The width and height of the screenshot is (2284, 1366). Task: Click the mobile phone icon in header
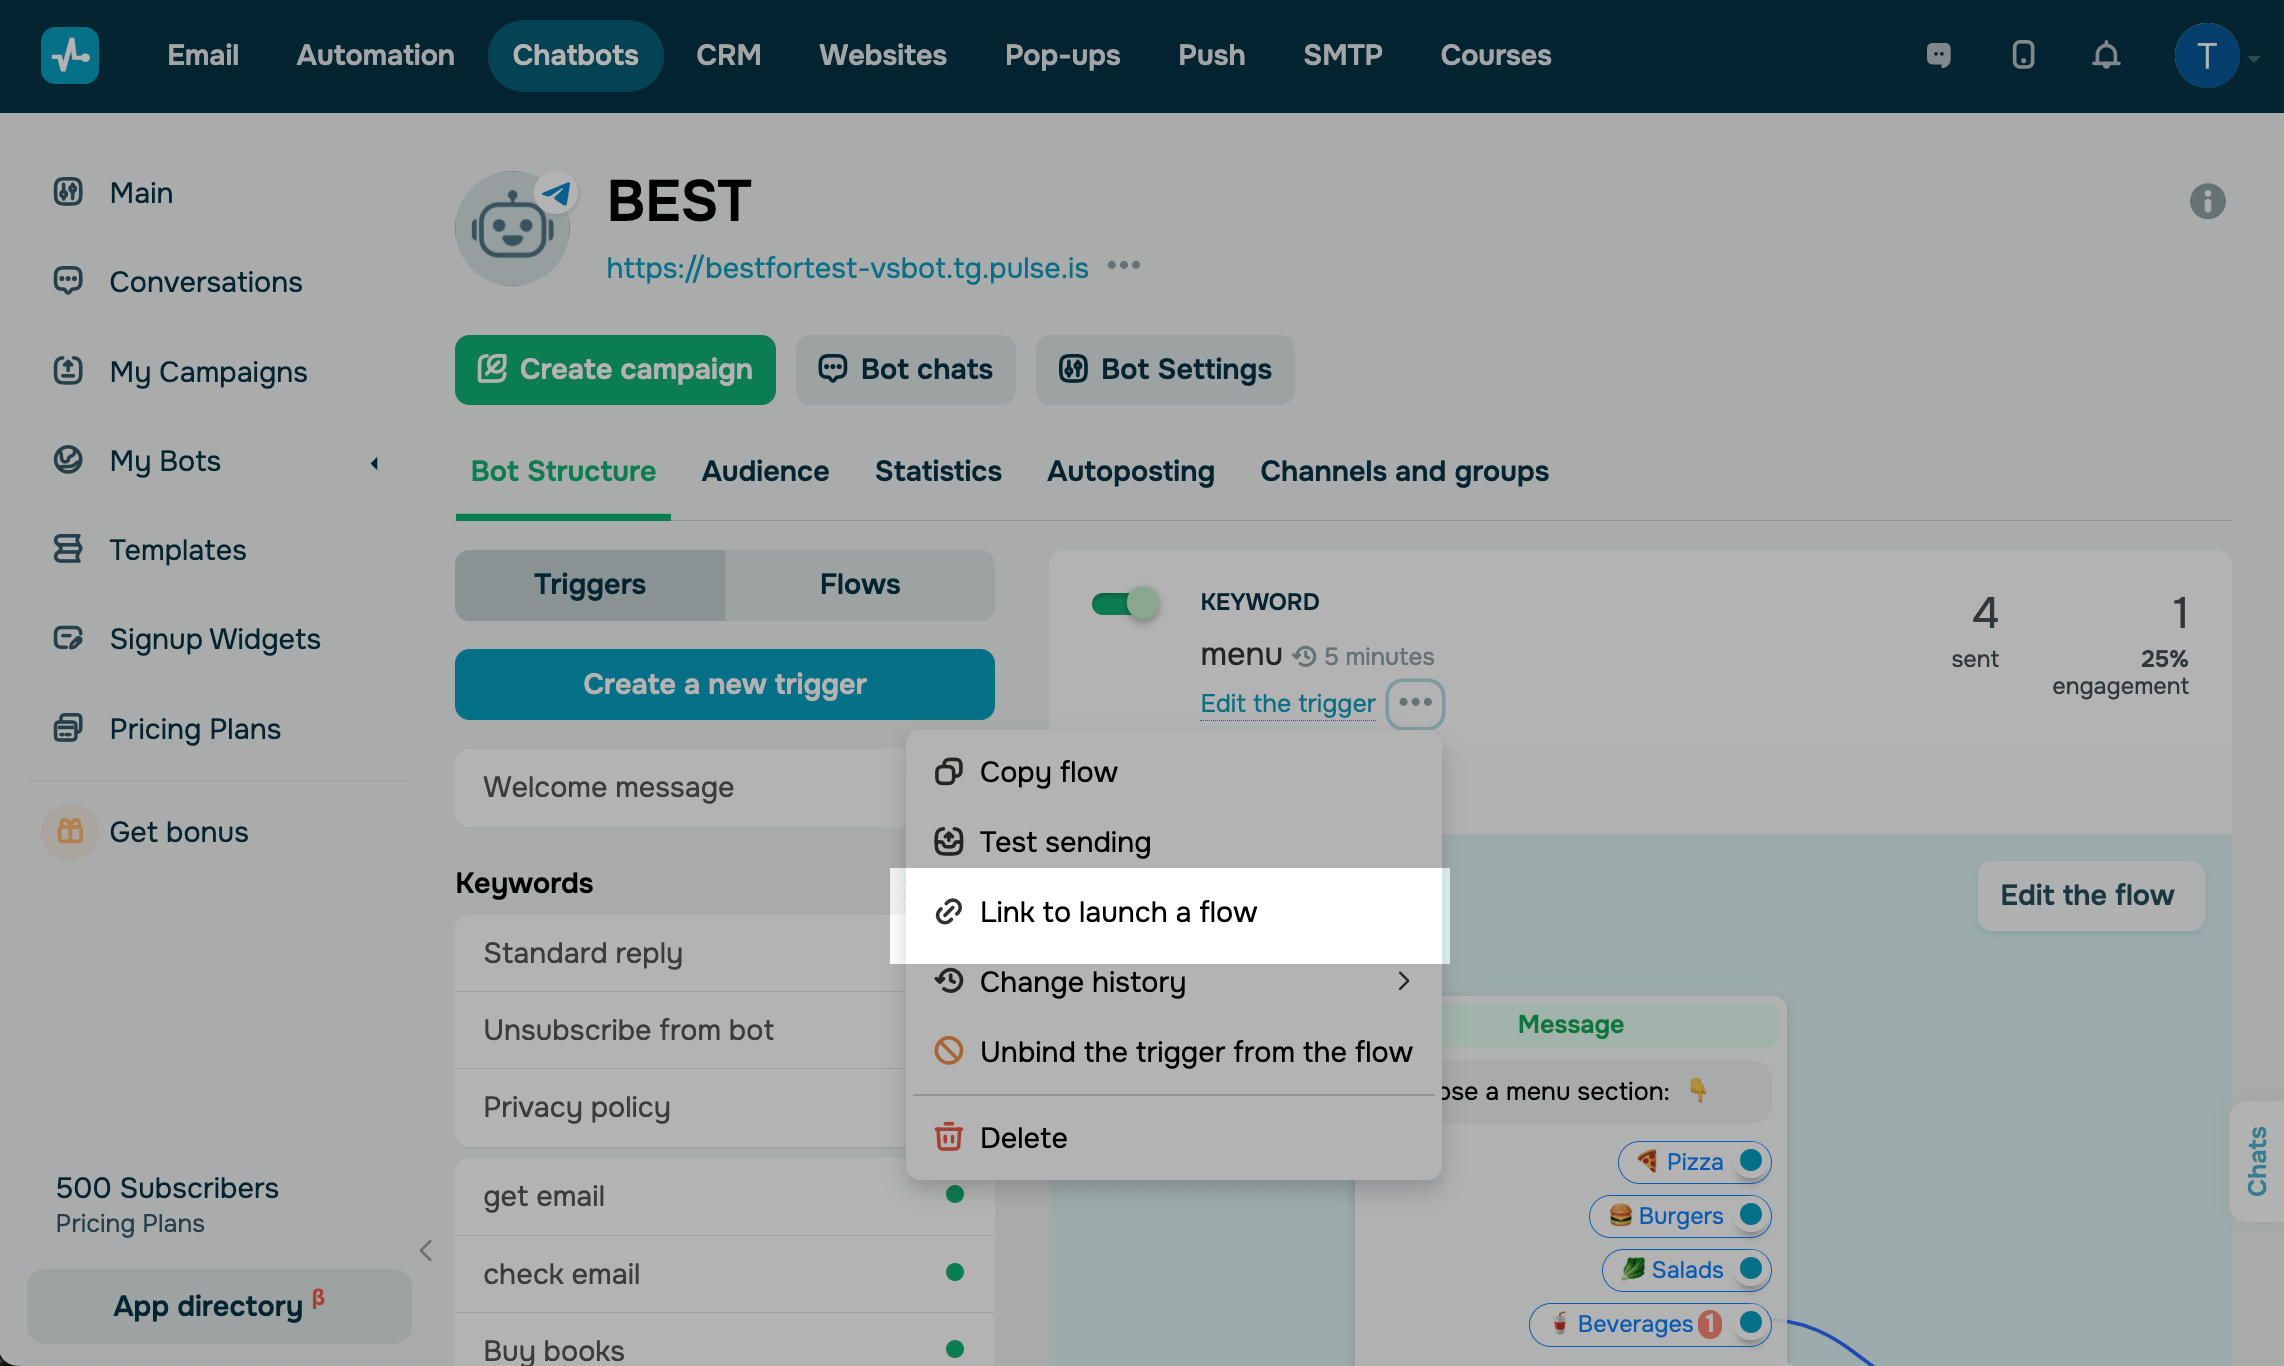[2023, 55]
